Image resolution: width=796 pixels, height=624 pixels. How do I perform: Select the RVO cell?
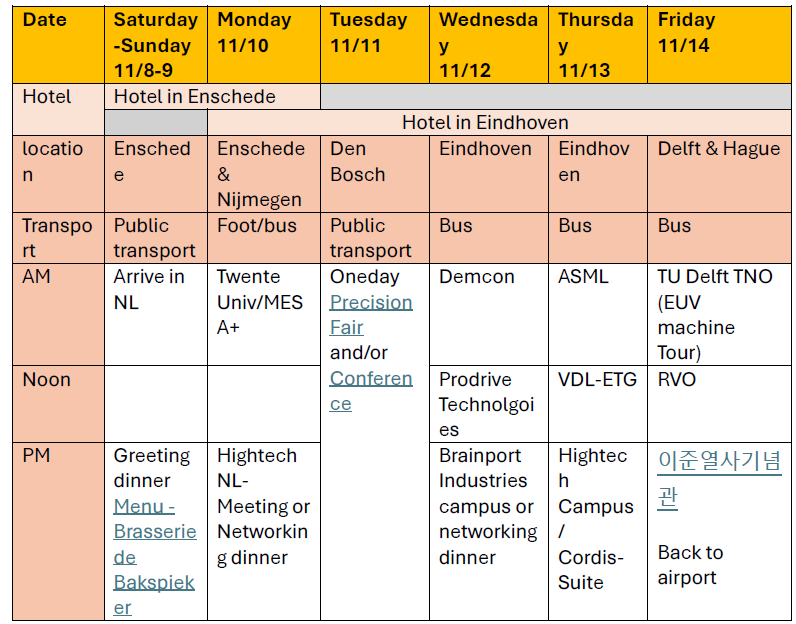click(x=719, y=404)
